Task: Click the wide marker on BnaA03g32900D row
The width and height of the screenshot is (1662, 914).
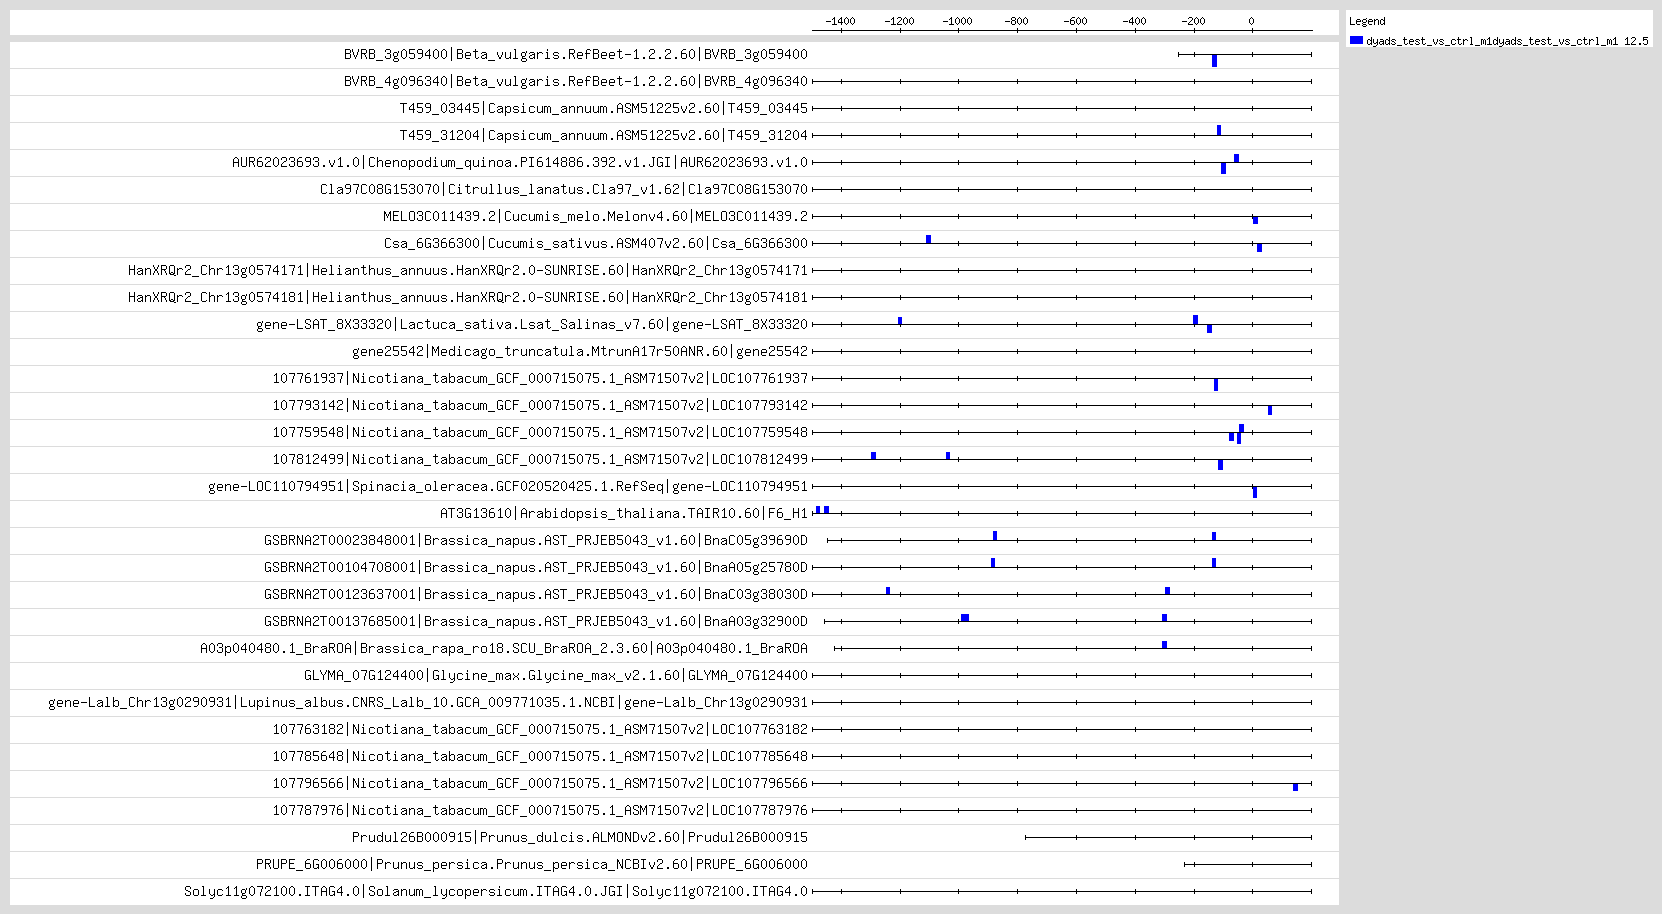Action: [x=965, y=618]
